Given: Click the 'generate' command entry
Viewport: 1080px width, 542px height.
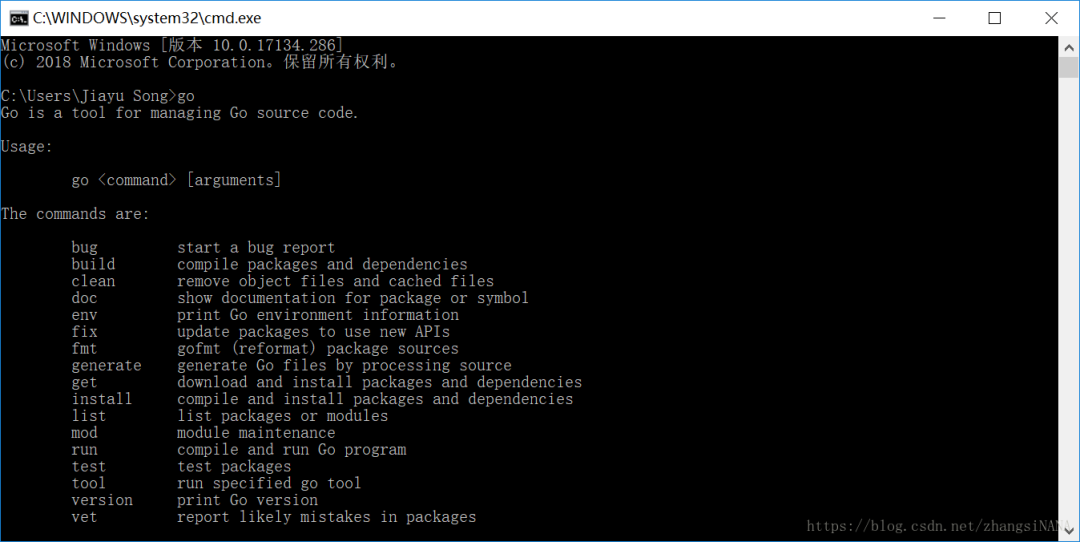Looking at the screenshot, I should [x=106, y=366].
